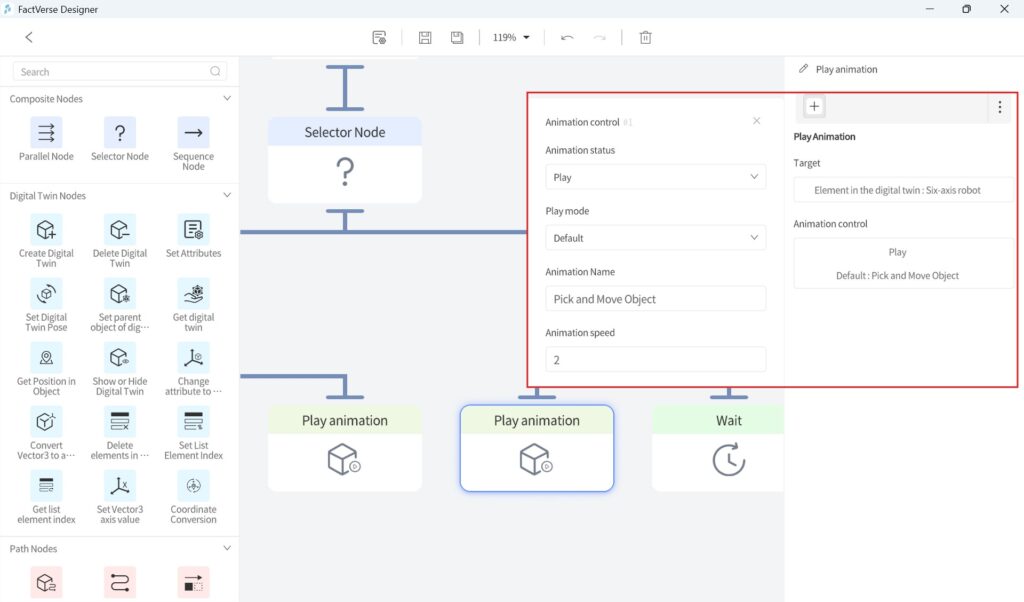Click the Save icon in toolbar

424,37
